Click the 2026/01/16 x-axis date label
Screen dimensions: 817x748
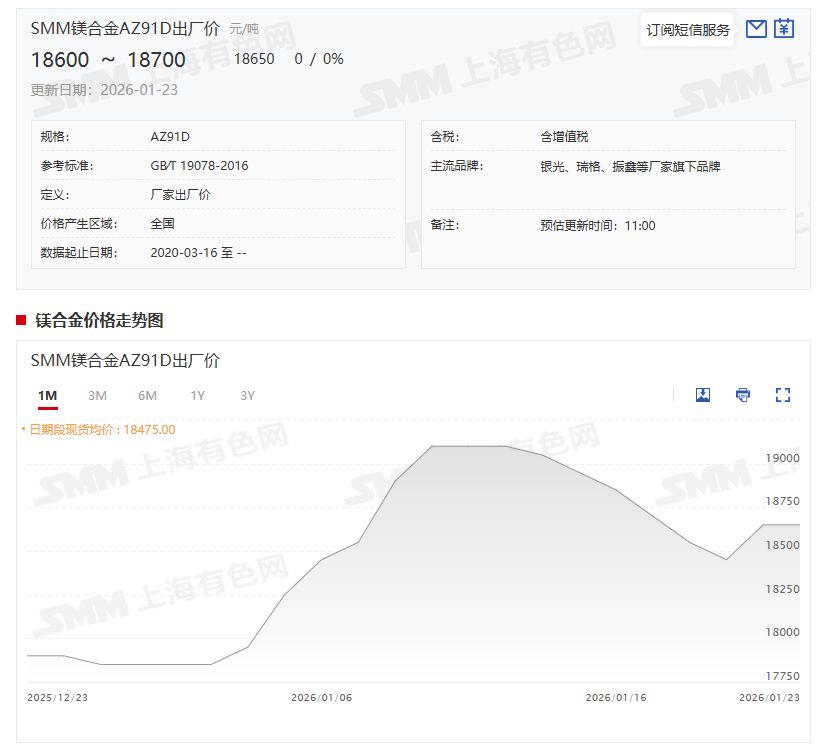pyautogui.click(x=616, y=697)
